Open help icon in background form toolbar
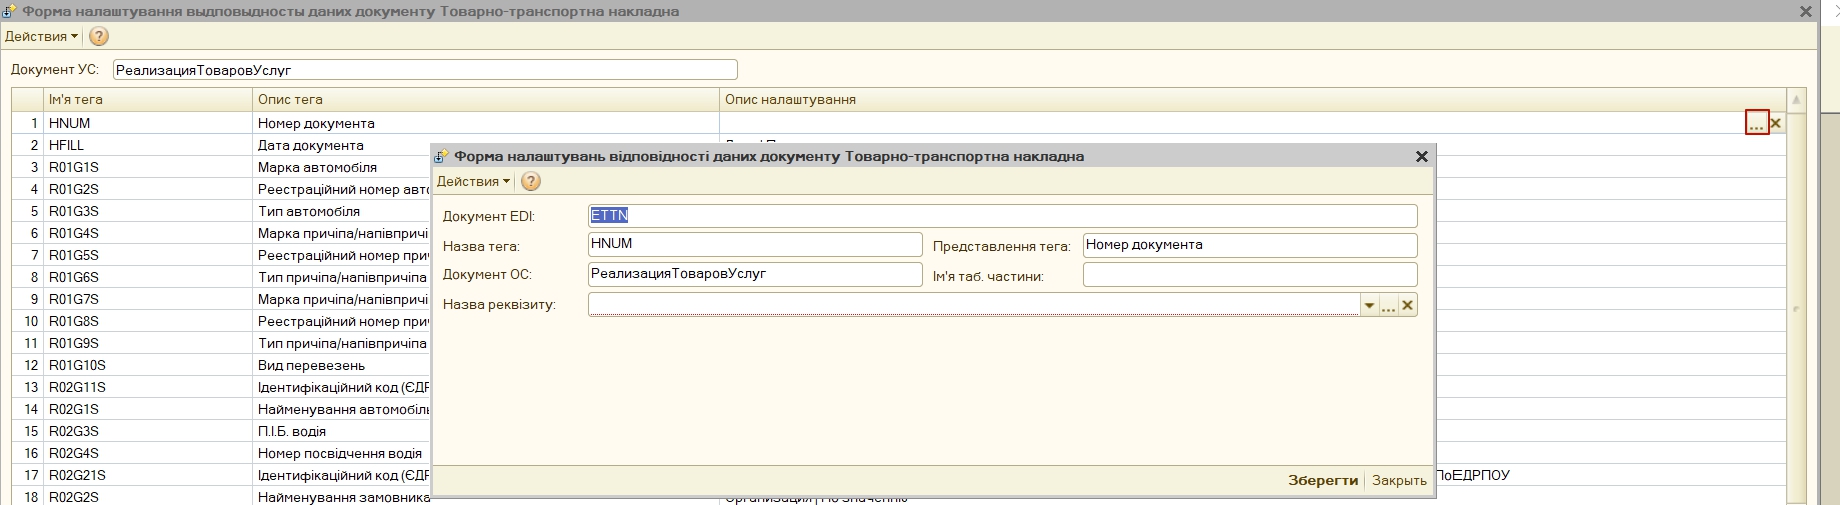The height and width of the screenshot is (505, 1840). pos(99,36)
